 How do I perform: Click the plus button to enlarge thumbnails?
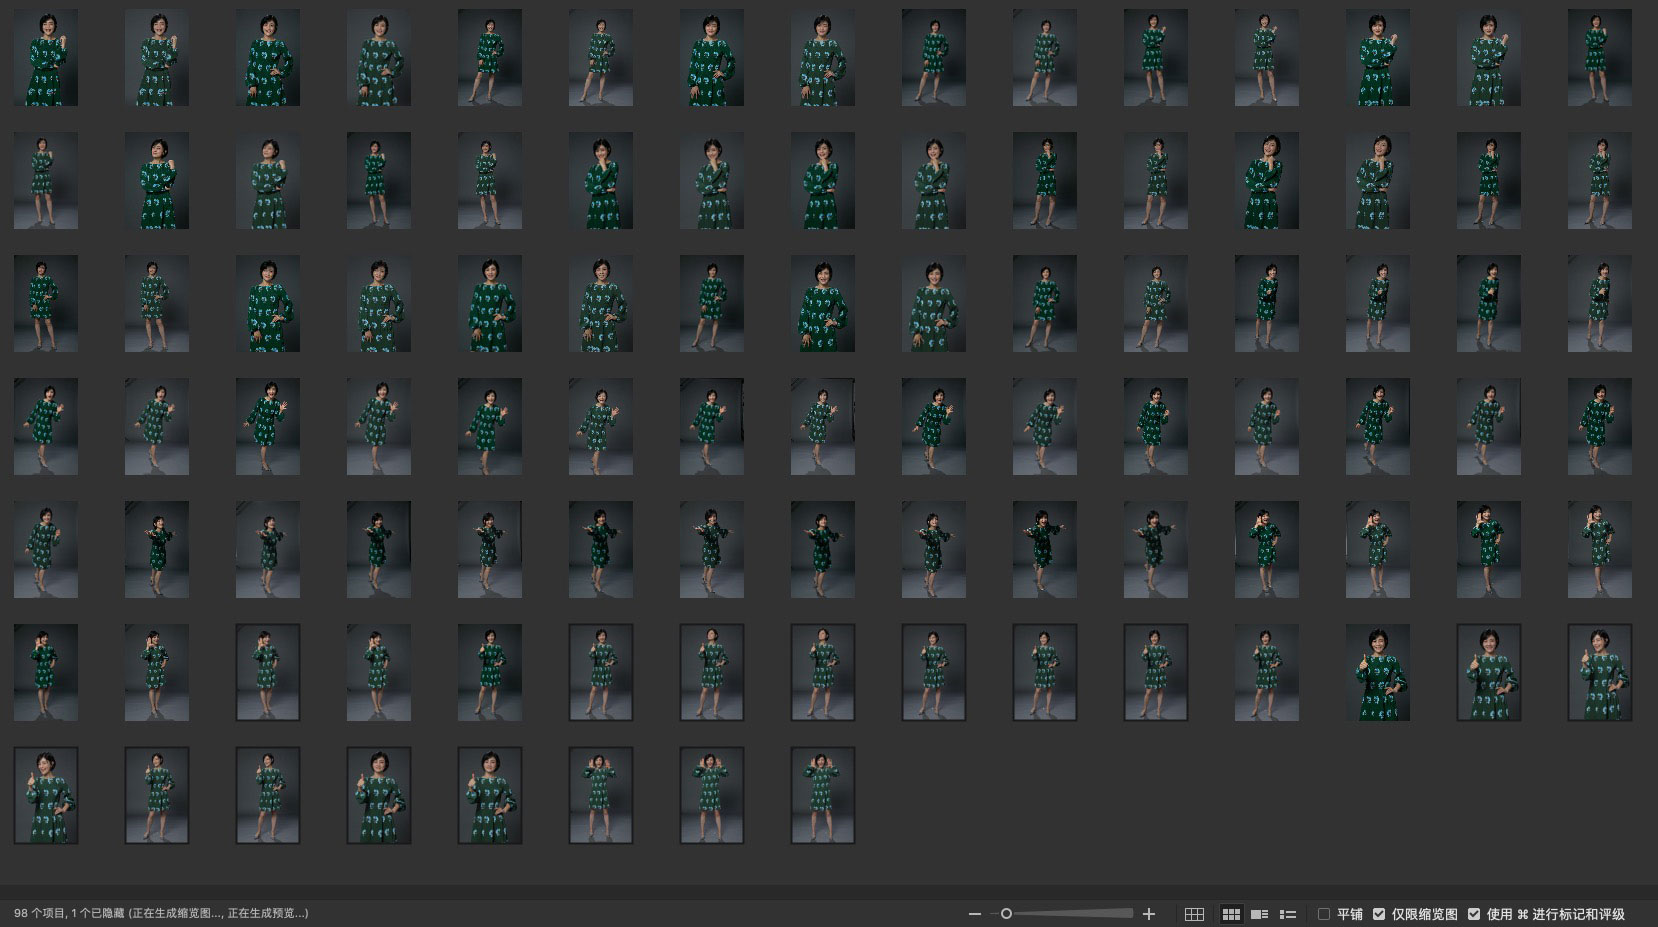(x=1149, y=914)
